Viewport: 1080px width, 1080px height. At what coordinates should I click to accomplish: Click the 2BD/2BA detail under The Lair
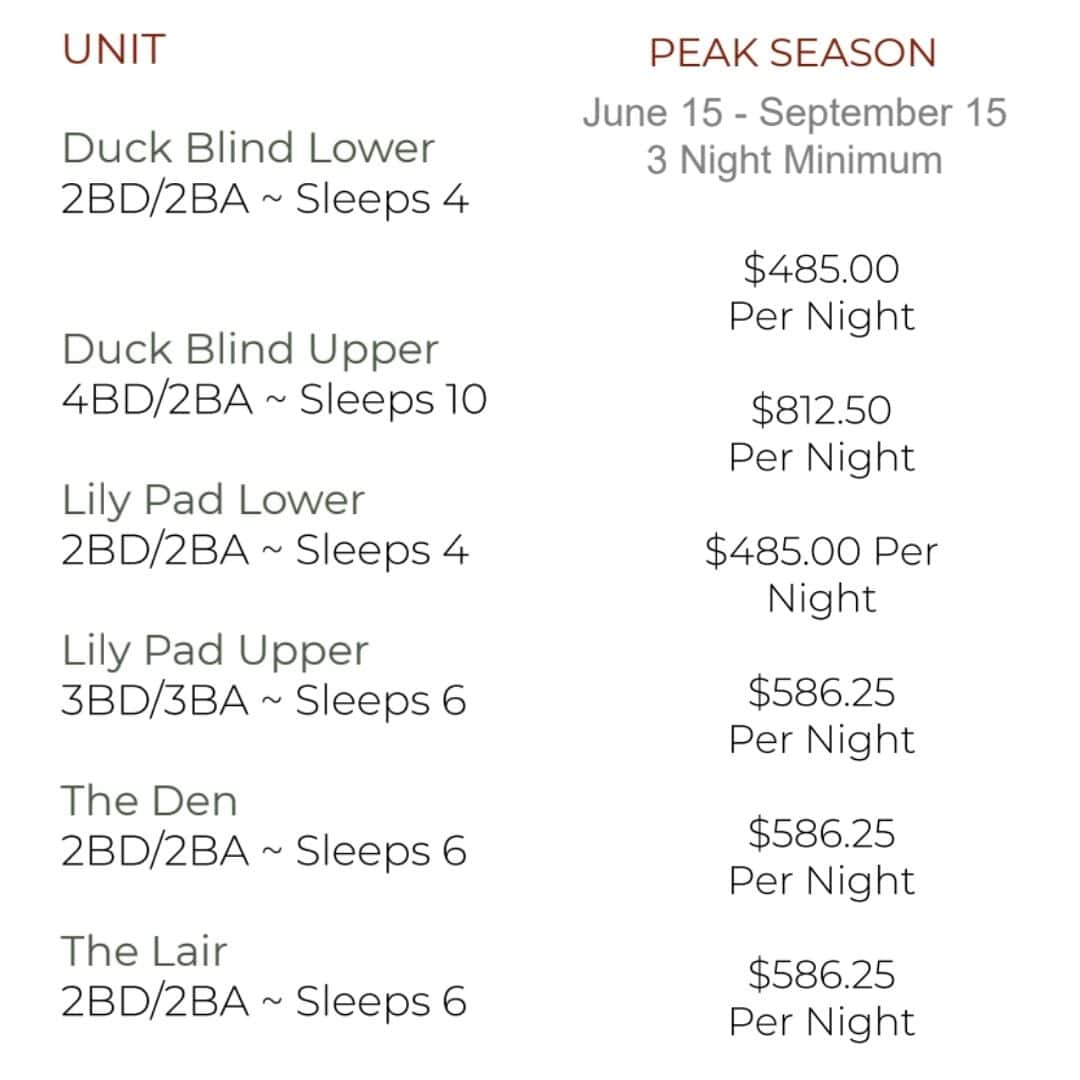pos(155,1001)
